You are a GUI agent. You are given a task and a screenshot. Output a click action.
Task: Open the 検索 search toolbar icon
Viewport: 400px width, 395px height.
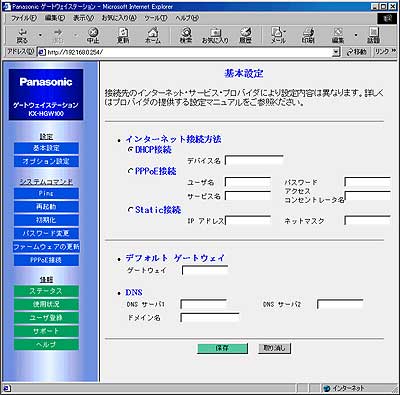[186, 35]
